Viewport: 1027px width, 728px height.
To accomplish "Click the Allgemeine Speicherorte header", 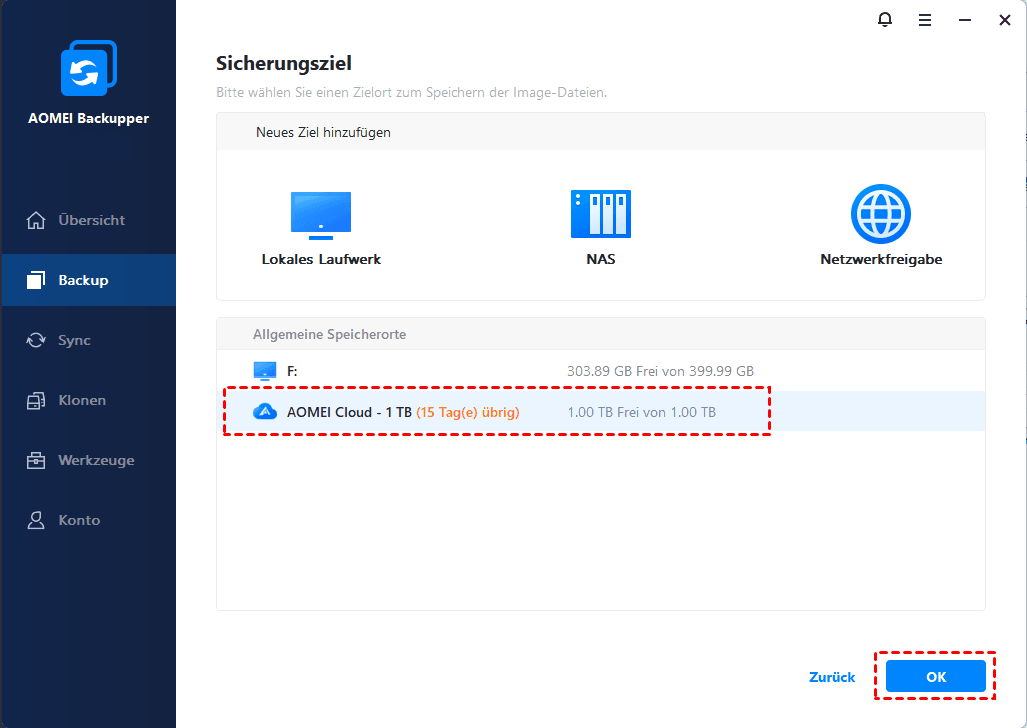I will pos(329,334).
